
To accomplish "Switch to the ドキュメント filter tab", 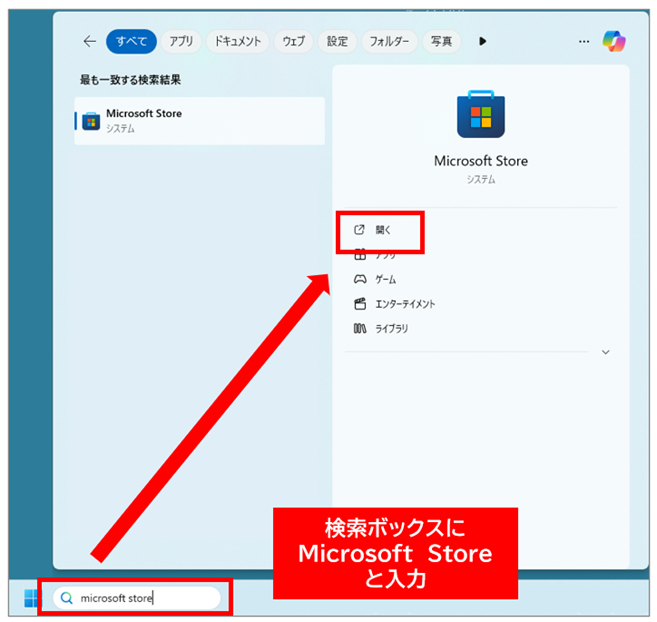I will click(238, 41).
